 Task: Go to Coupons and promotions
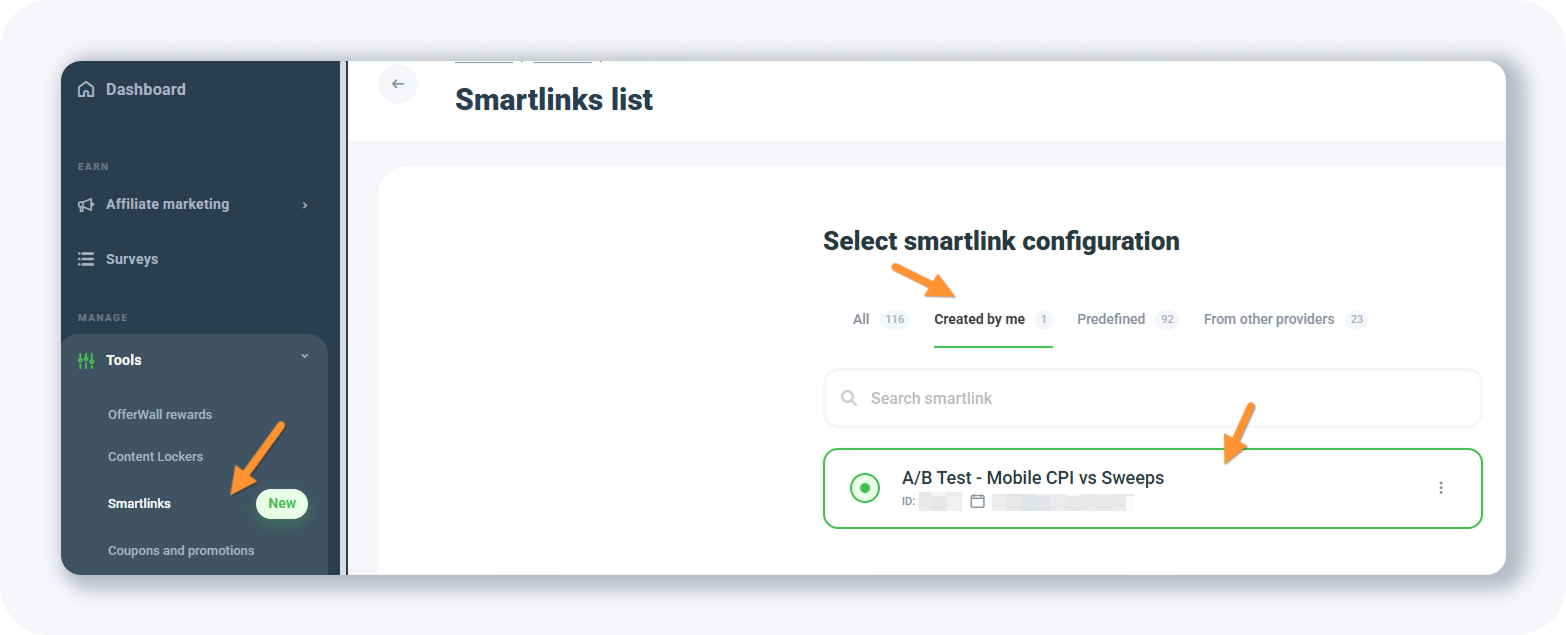tap(181, 550)
